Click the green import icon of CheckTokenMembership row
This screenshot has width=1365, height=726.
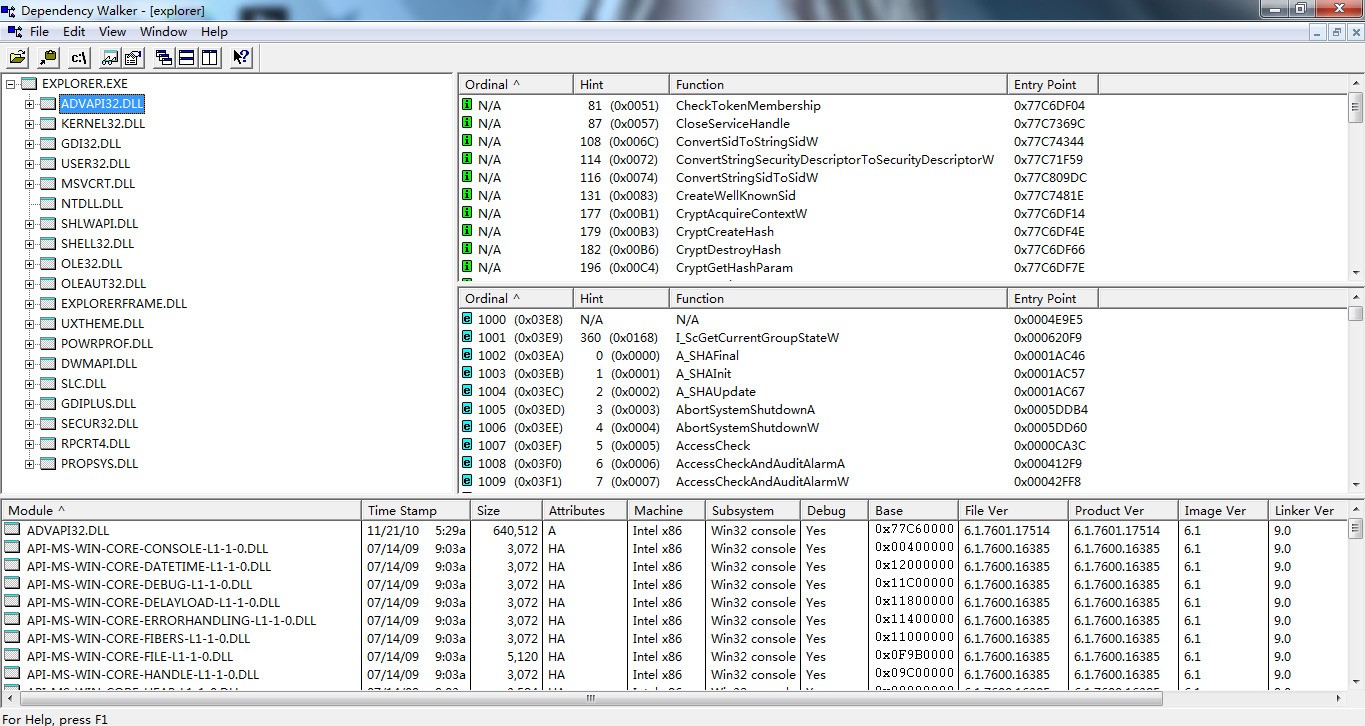[467, 105]
